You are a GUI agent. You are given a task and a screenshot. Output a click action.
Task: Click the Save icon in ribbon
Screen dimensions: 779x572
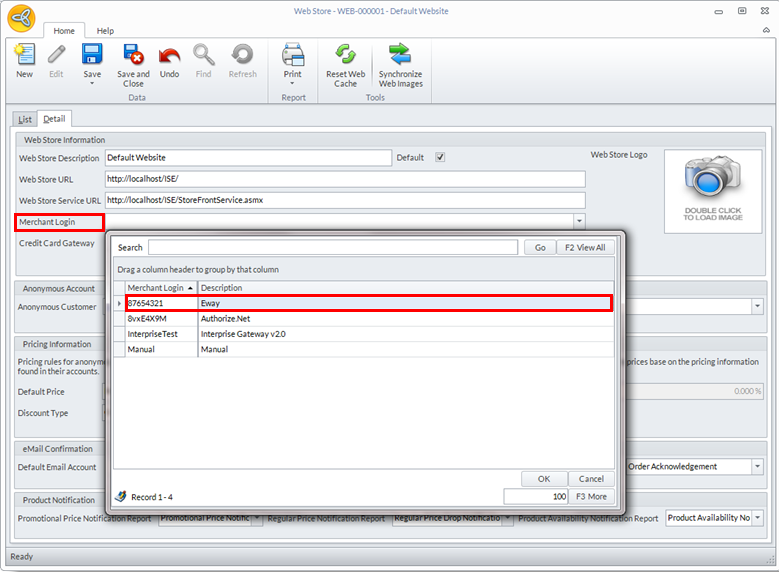(92, 55)
